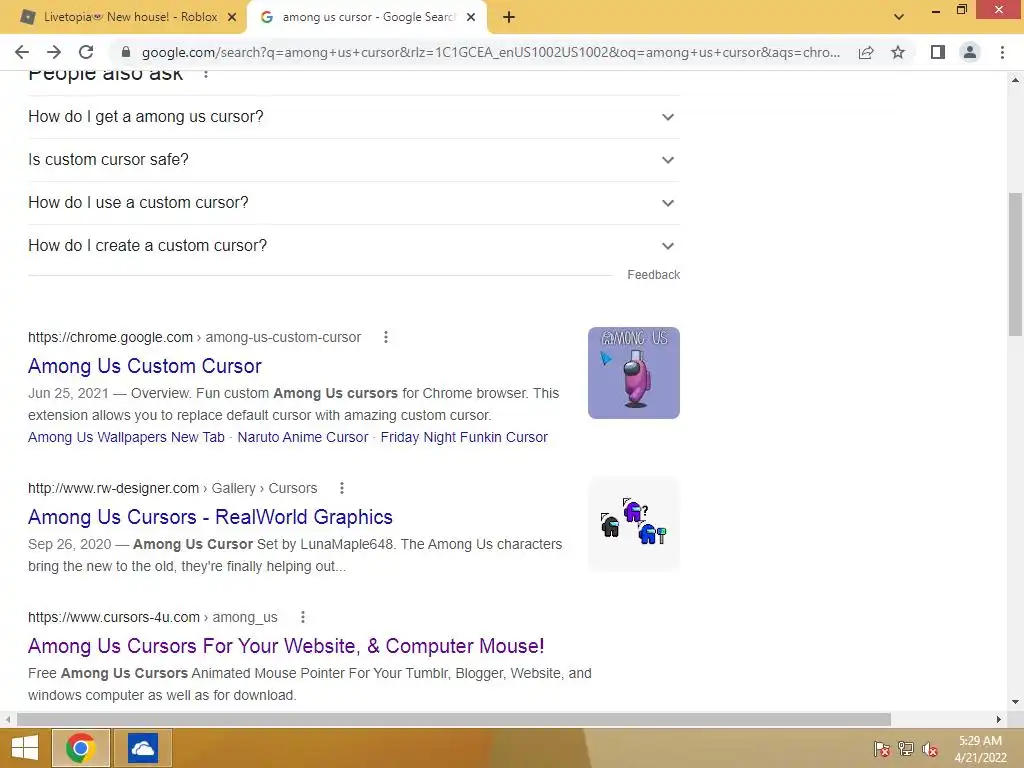
Task: Click the purple Among Us crewmate thumbnail
Action: pos(633,373)
